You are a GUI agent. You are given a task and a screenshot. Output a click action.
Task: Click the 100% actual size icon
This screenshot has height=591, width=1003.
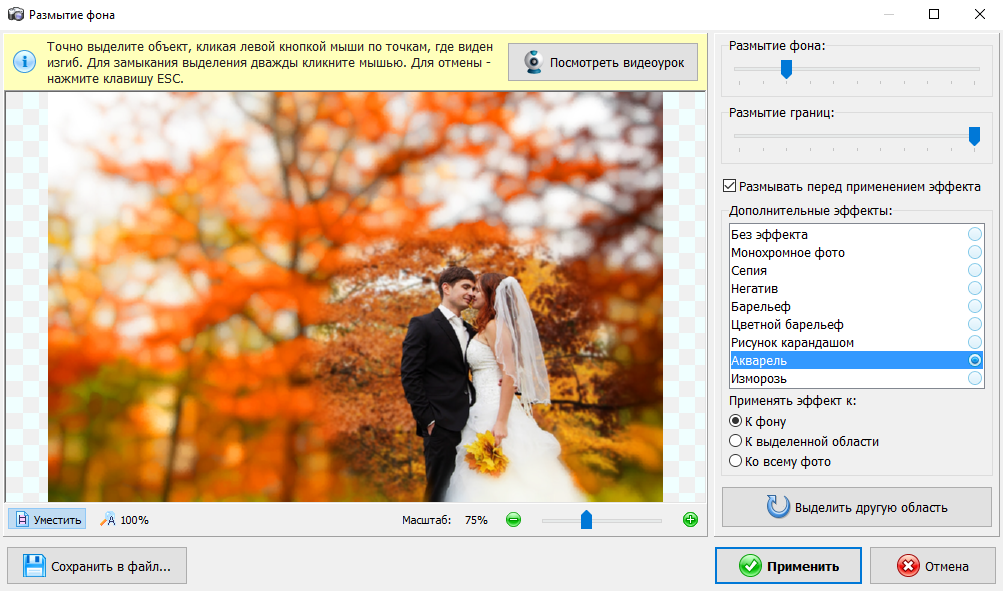tap(108, 520)
